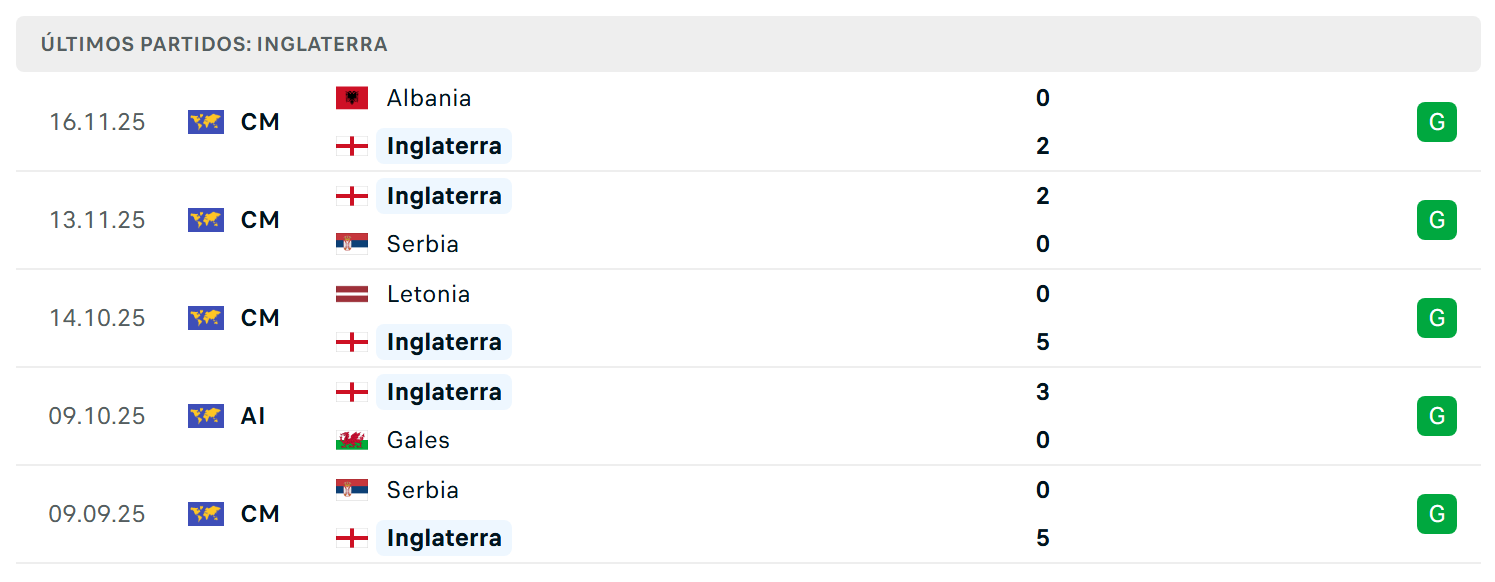Click the Albania flag icon

[x=352, y=98]
